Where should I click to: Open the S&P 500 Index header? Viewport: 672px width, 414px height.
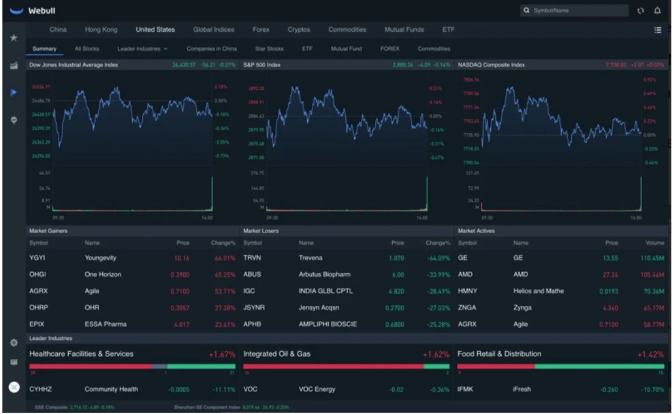[x=346, y=65]
